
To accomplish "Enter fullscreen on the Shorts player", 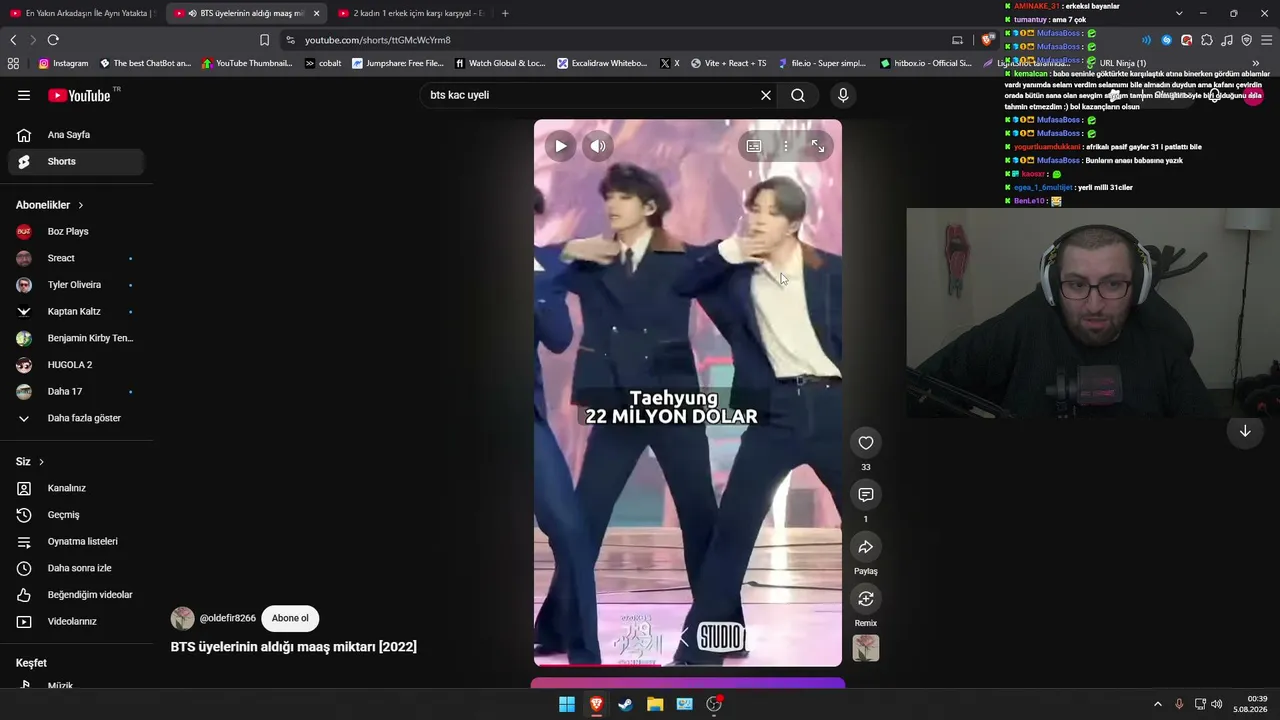I will point(818,146).
